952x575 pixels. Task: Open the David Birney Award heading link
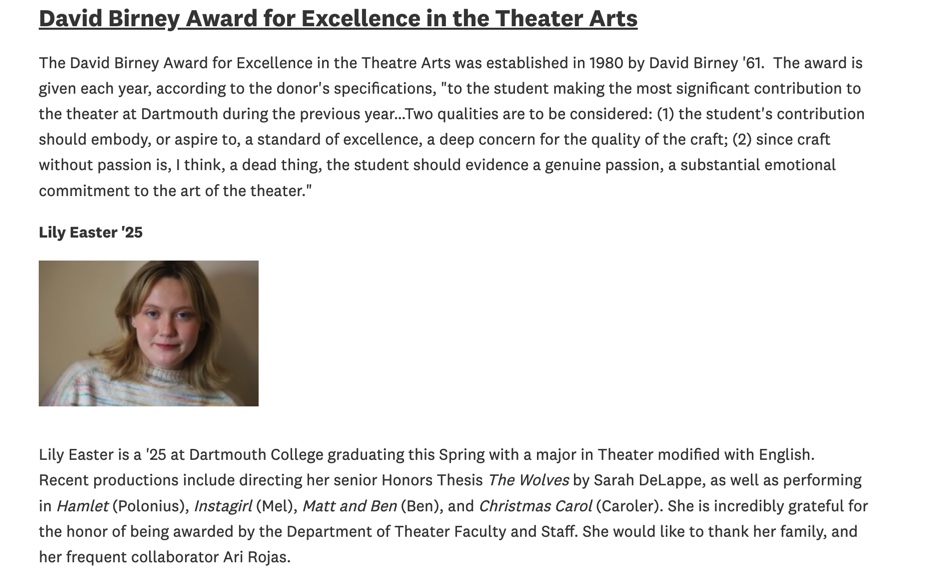(x=338, y=18)
